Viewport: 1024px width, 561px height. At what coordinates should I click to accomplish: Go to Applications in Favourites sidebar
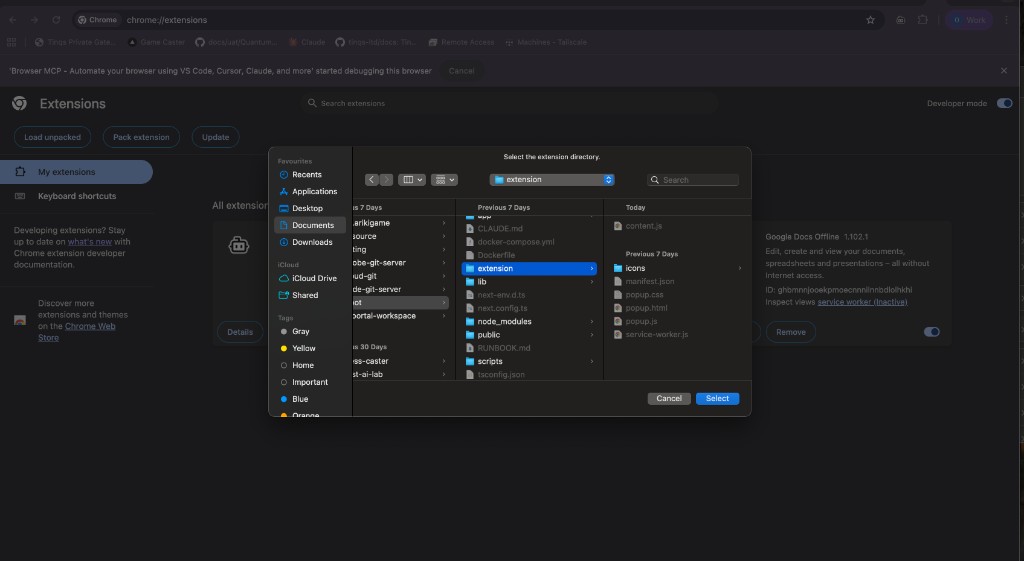point(314,191)
